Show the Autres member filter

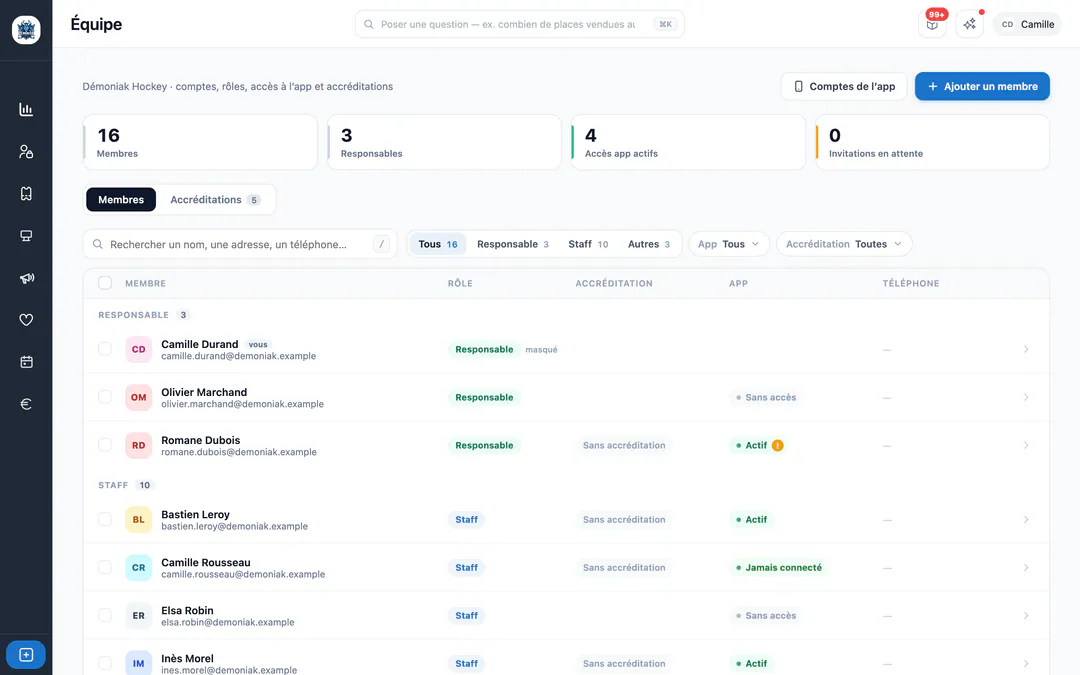(x=649, y=244)
